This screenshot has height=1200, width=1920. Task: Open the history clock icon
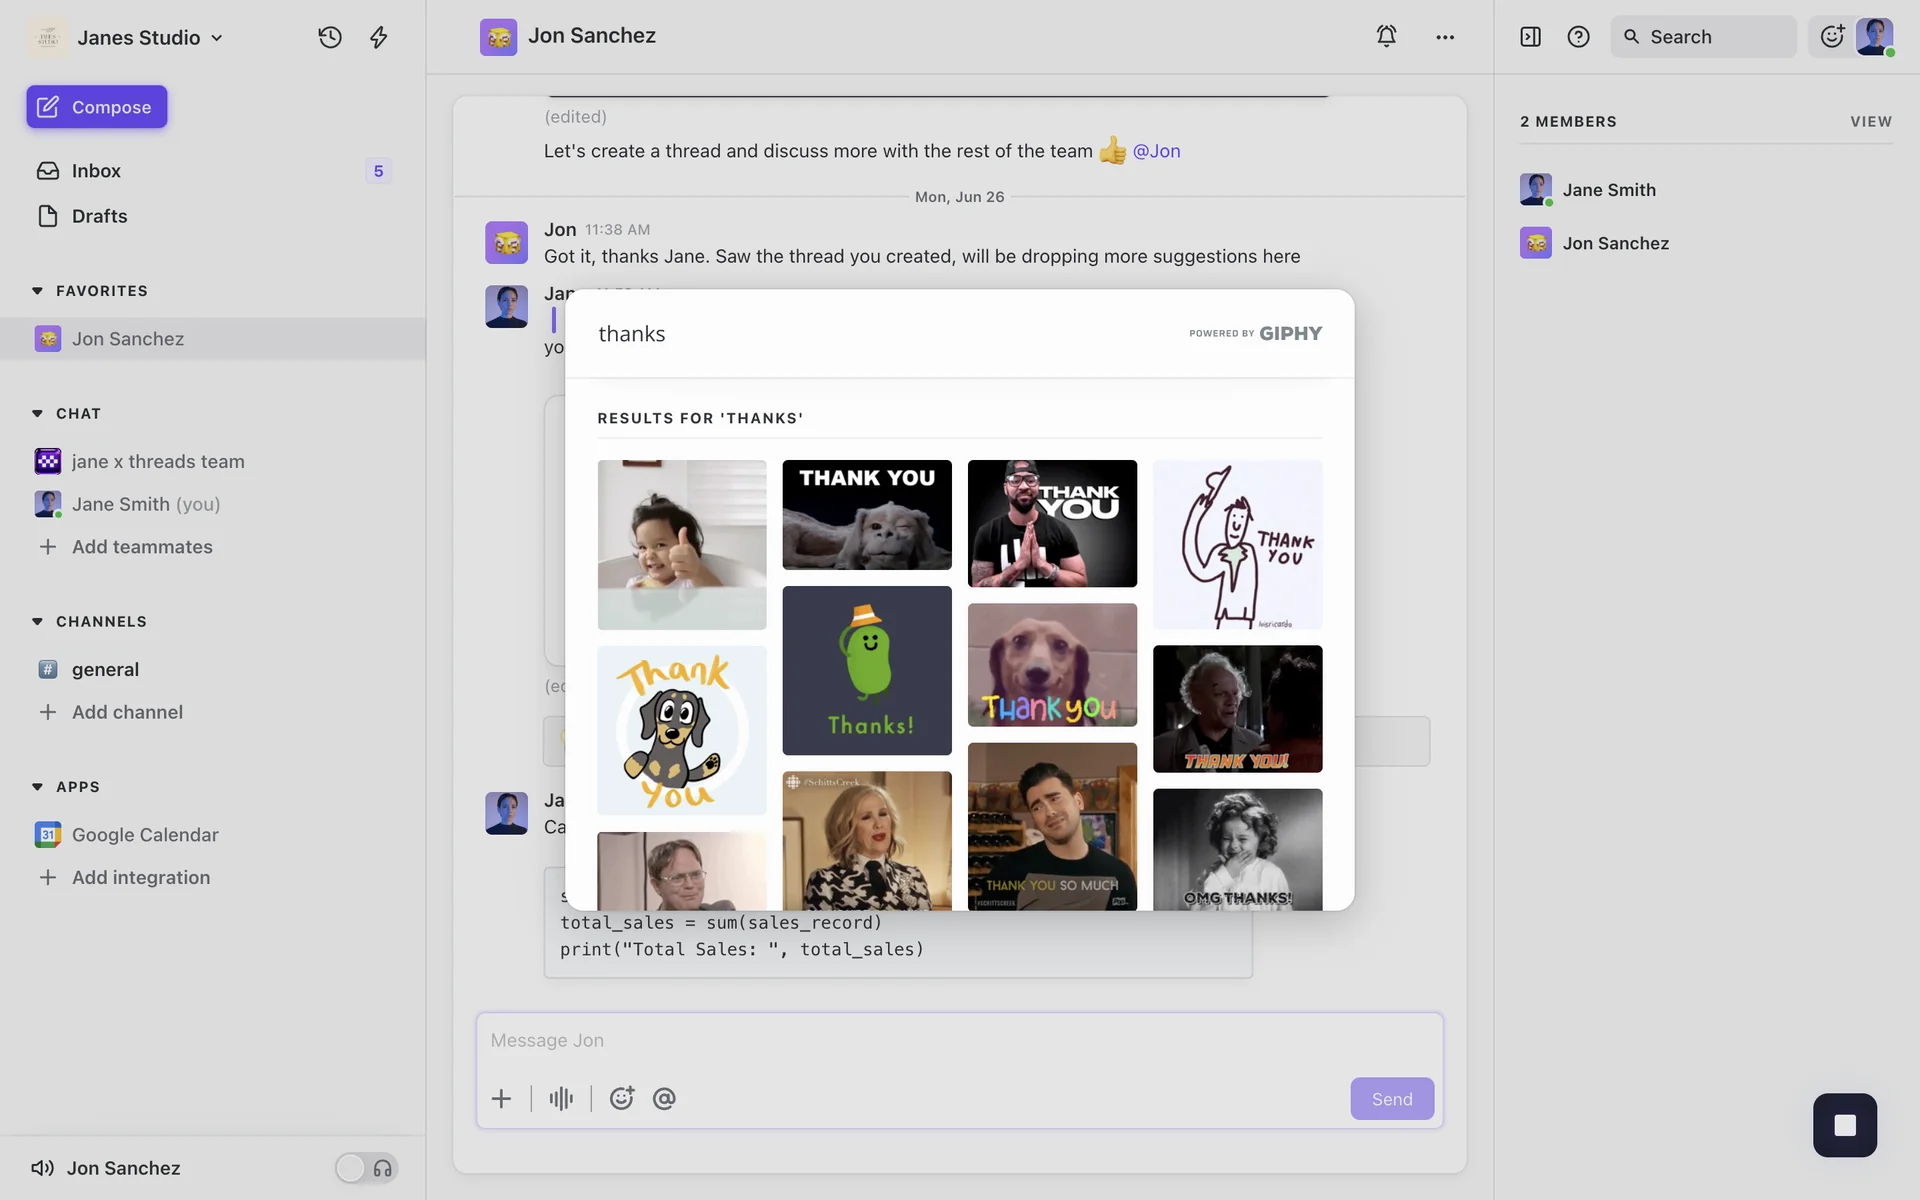pos(330,37)
